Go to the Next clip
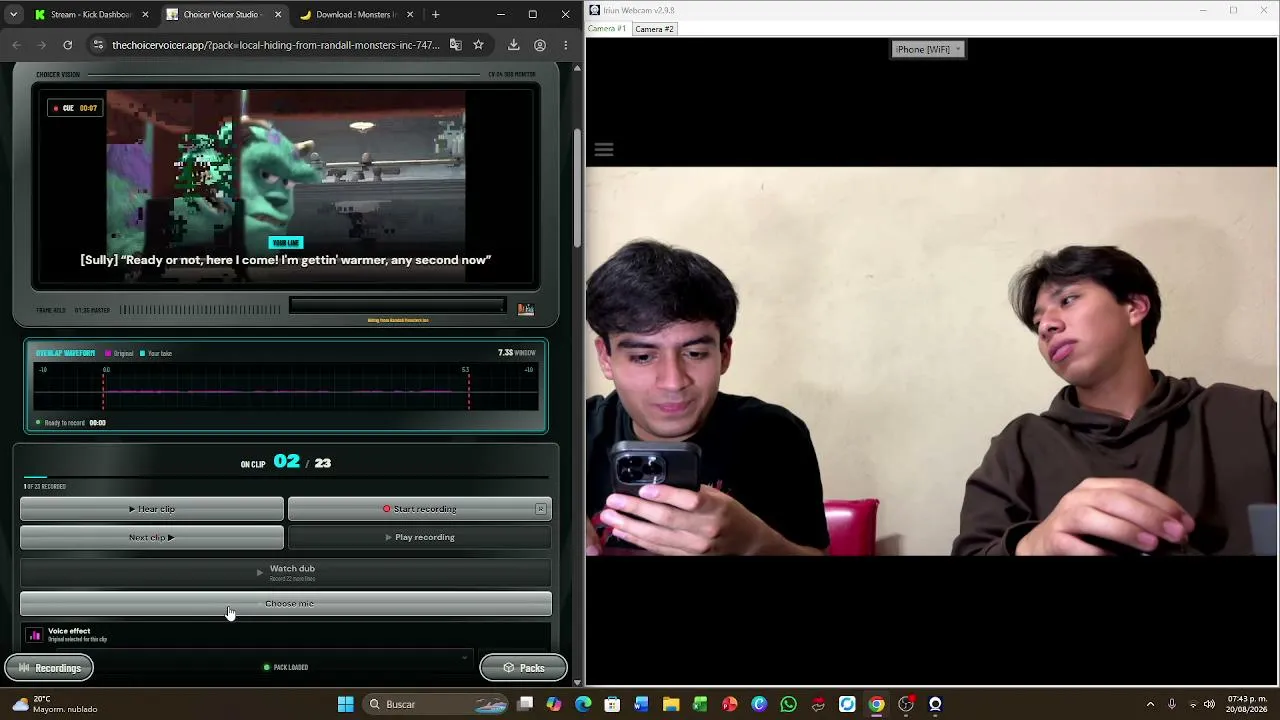1280x720 pixels. [x=152, y=537]
